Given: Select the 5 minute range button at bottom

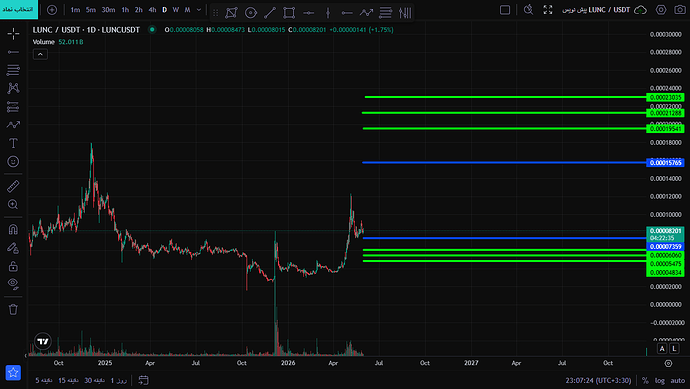Looking at the screenshot, I should (44, 380).
